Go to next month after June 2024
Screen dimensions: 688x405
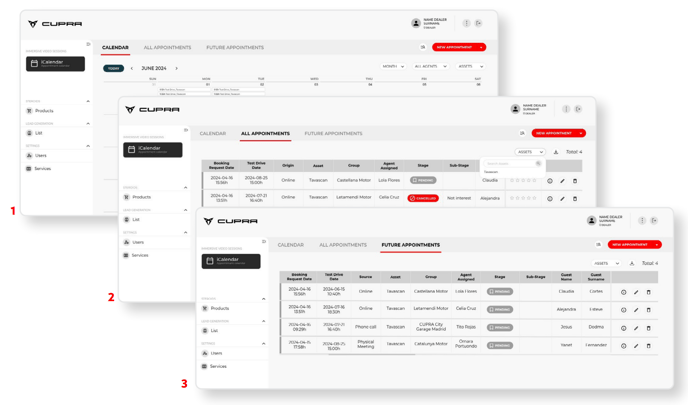tap(177, 69)
